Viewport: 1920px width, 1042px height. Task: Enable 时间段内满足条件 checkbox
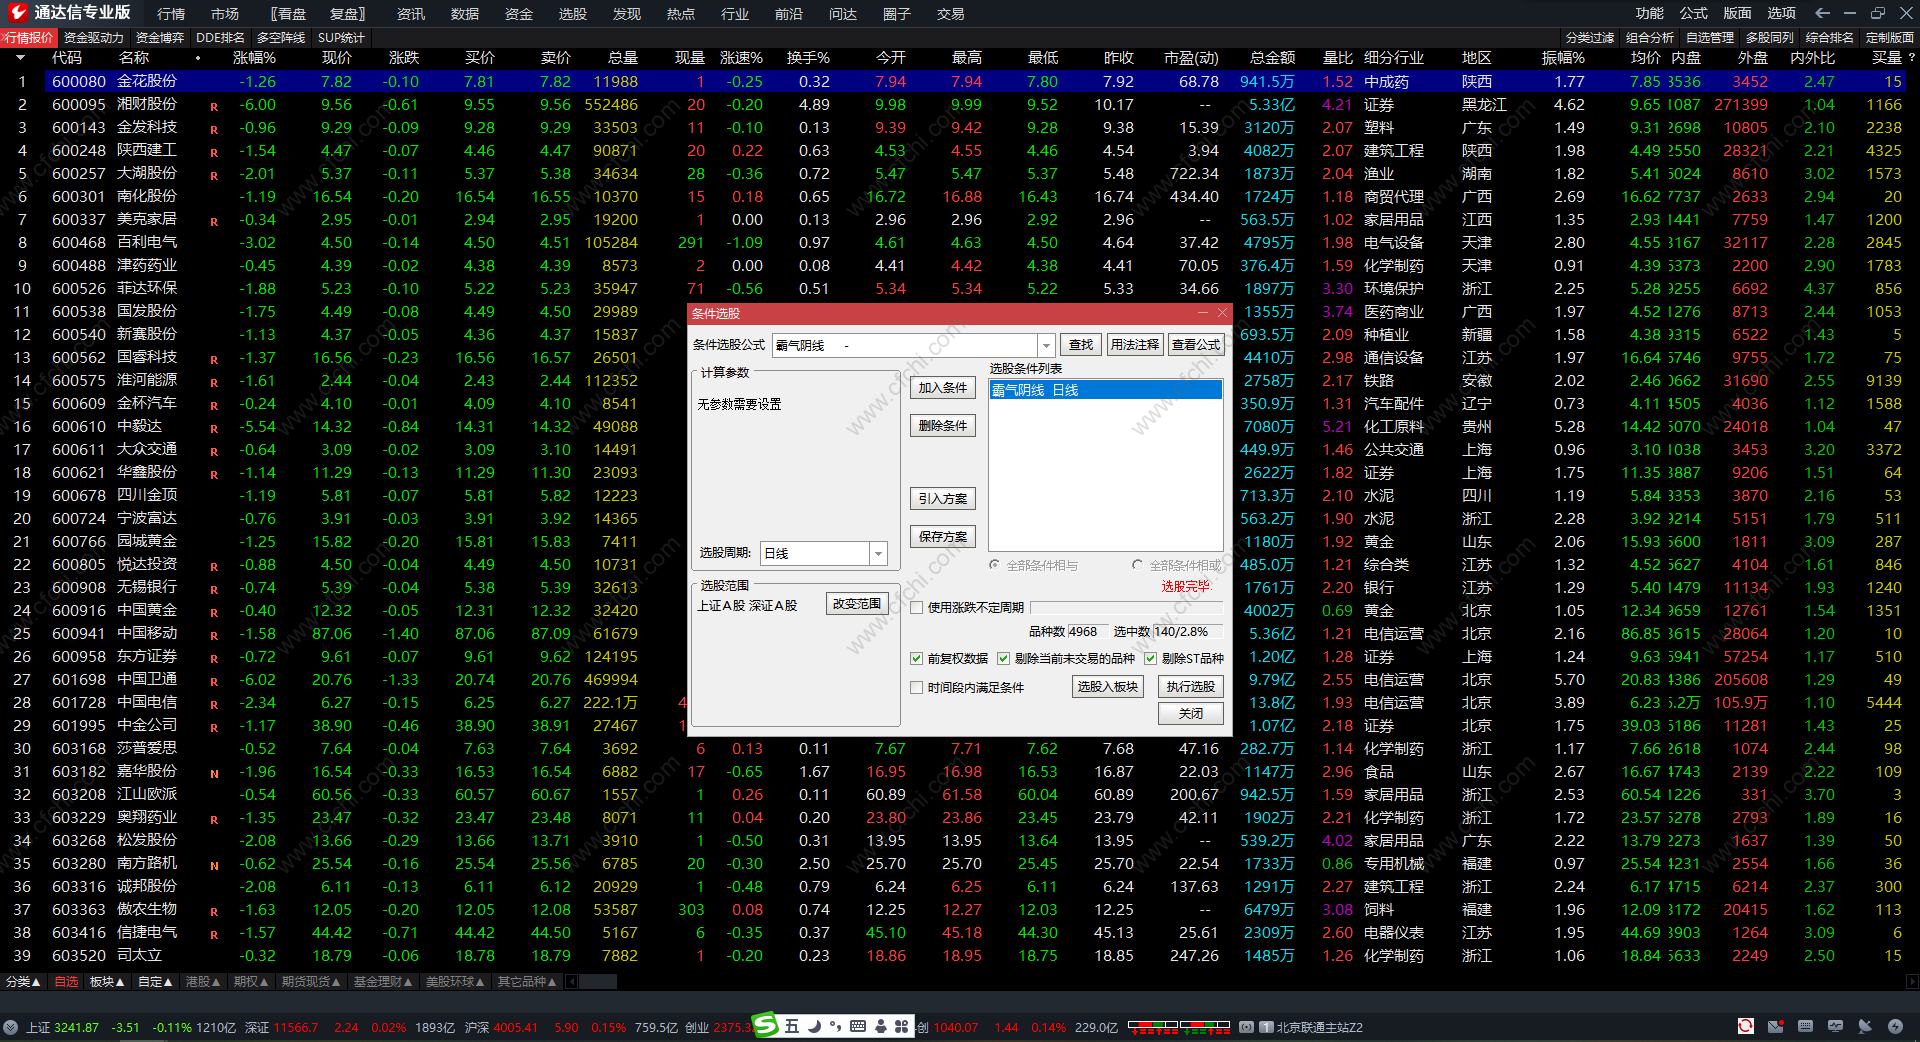pos(916,687)
